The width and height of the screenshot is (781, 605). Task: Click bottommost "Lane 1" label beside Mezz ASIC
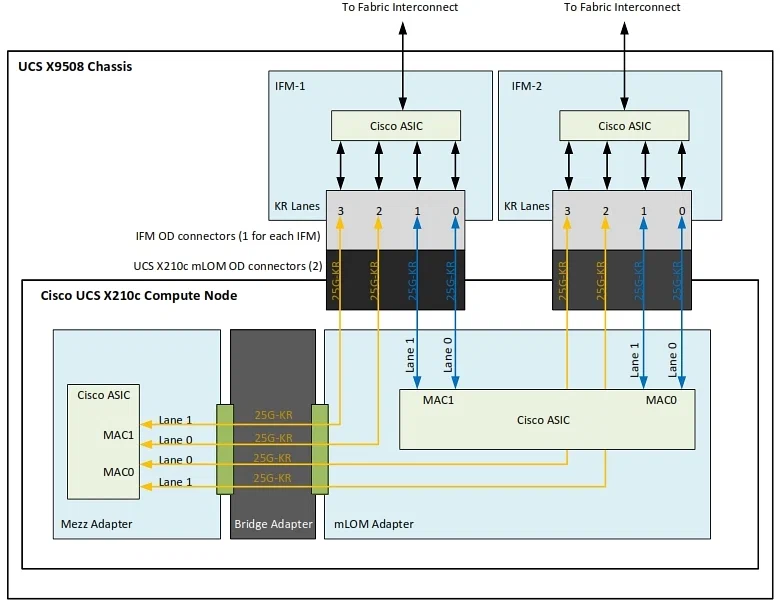(175, 482)
